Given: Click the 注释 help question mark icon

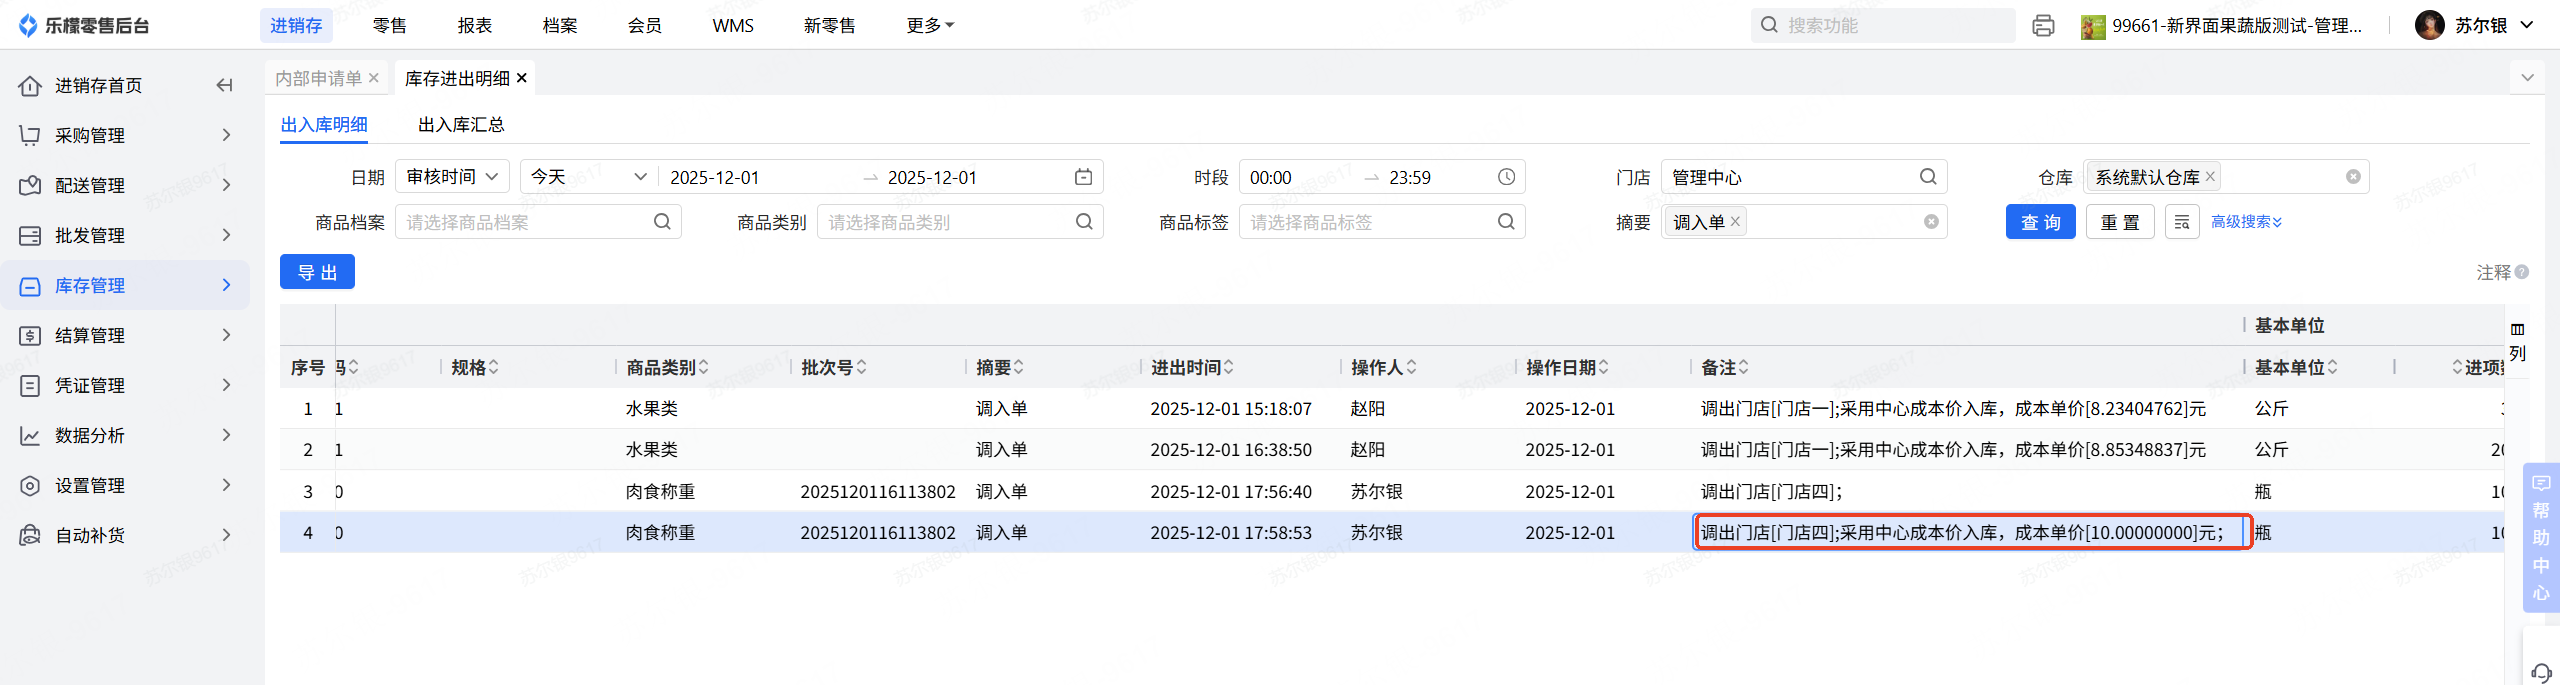Looking at the screenshot, I should click(2522, 272).
